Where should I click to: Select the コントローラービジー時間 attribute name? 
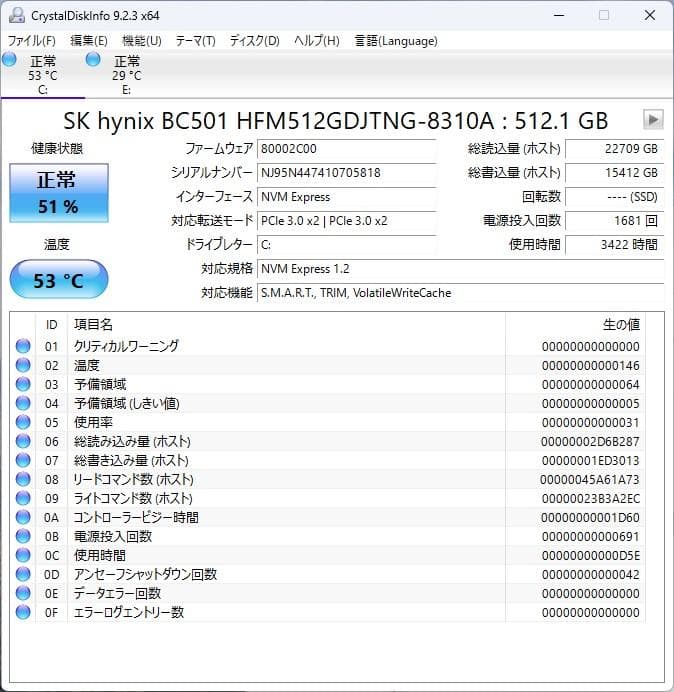pyautogui.click(x=136, y=518)
